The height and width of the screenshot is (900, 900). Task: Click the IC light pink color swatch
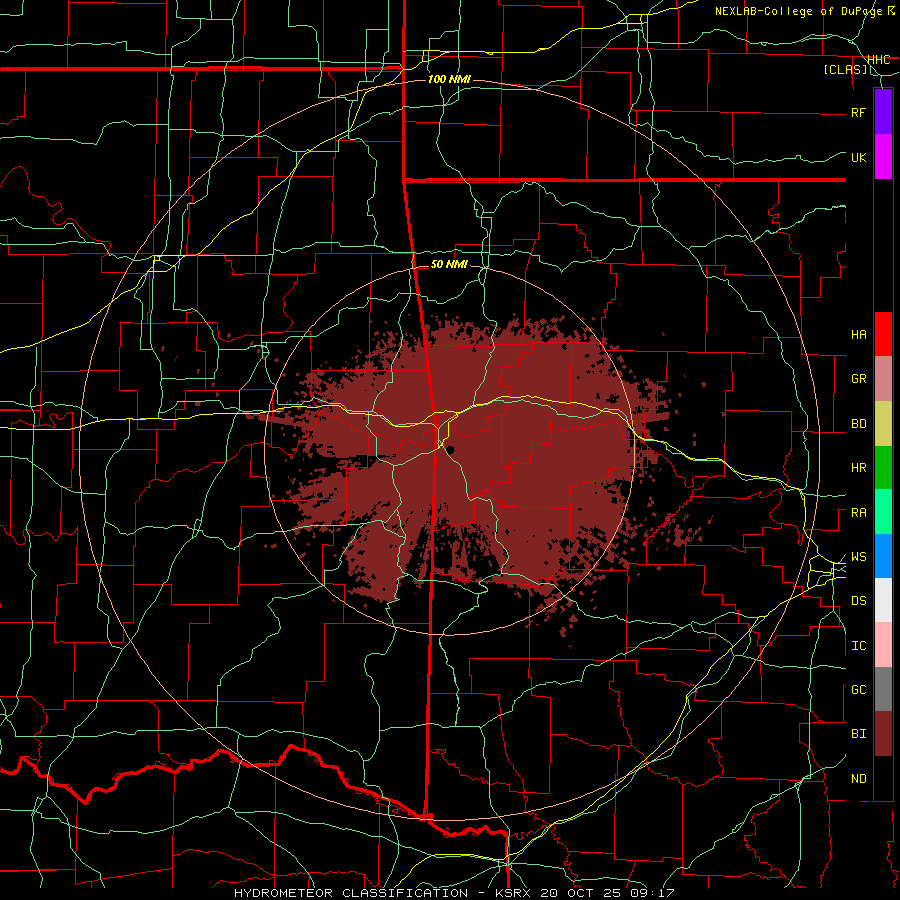(x=883, y=645)
